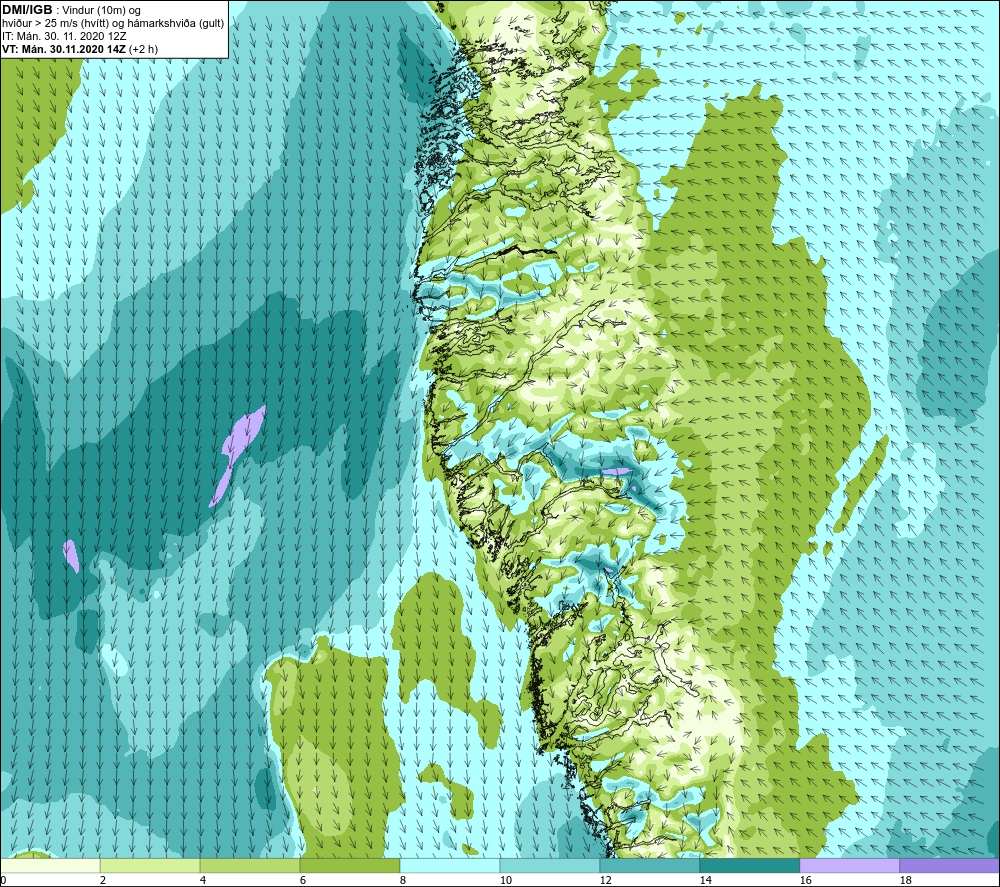Select the 8–10 m/s pale cyan legend swatch

[450, 865]
